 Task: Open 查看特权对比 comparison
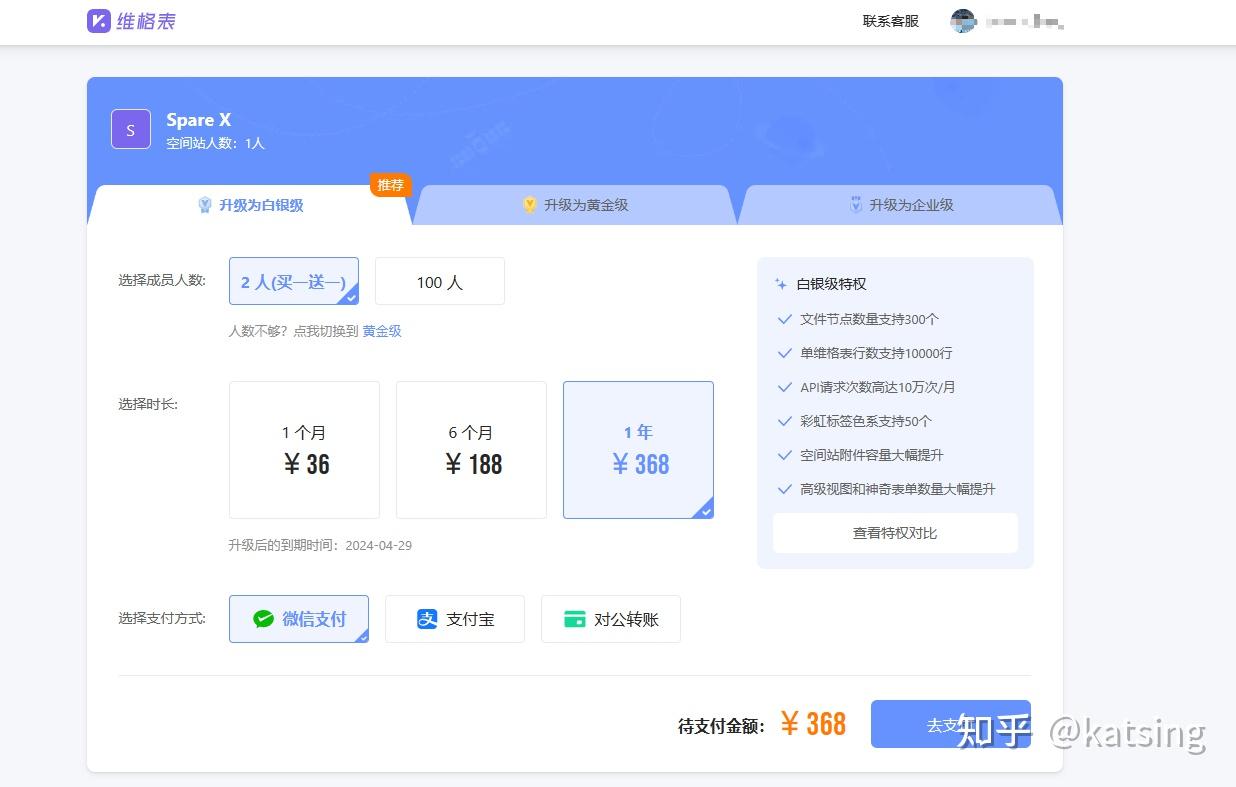tap(895, 533)
